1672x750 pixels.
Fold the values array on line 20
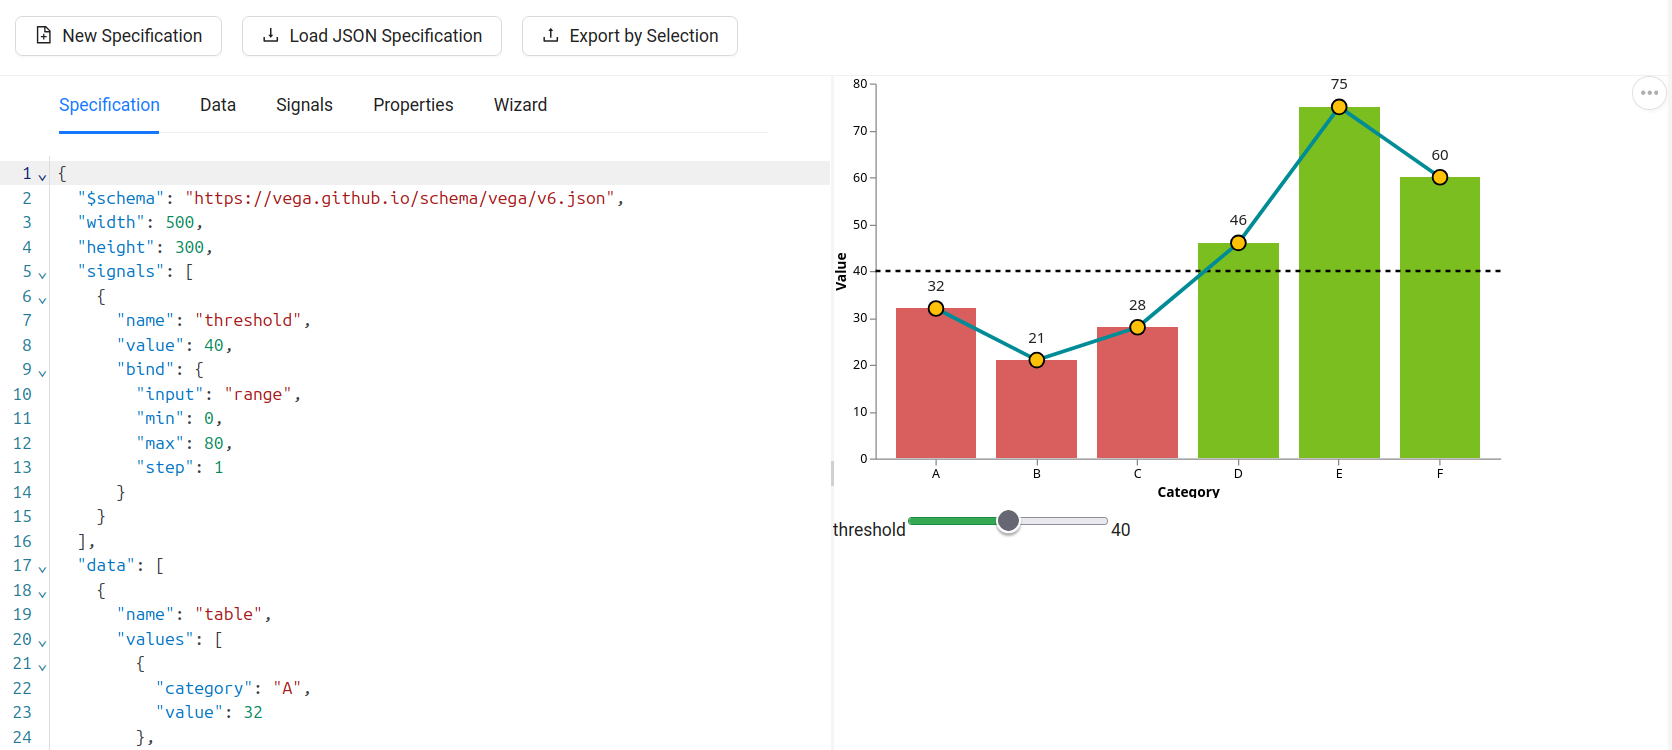click(x=42, y=642)
